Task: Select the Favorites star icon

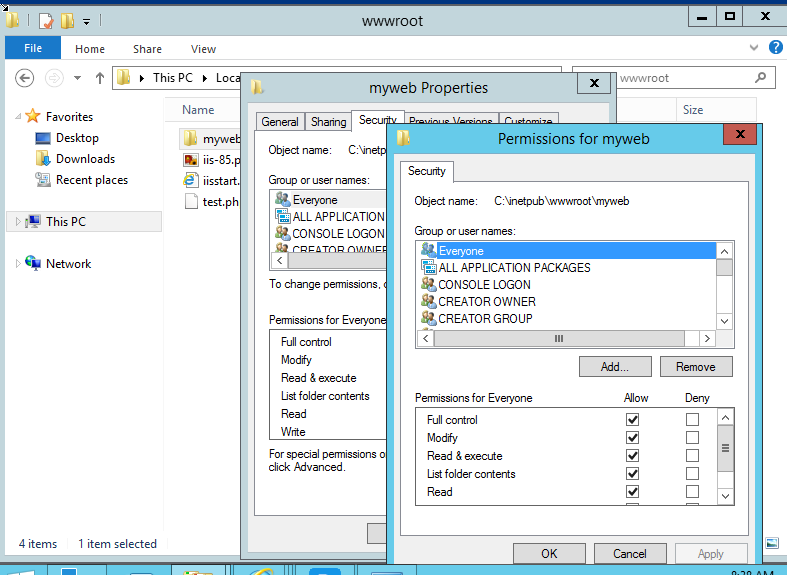Action: coord(33,116)
